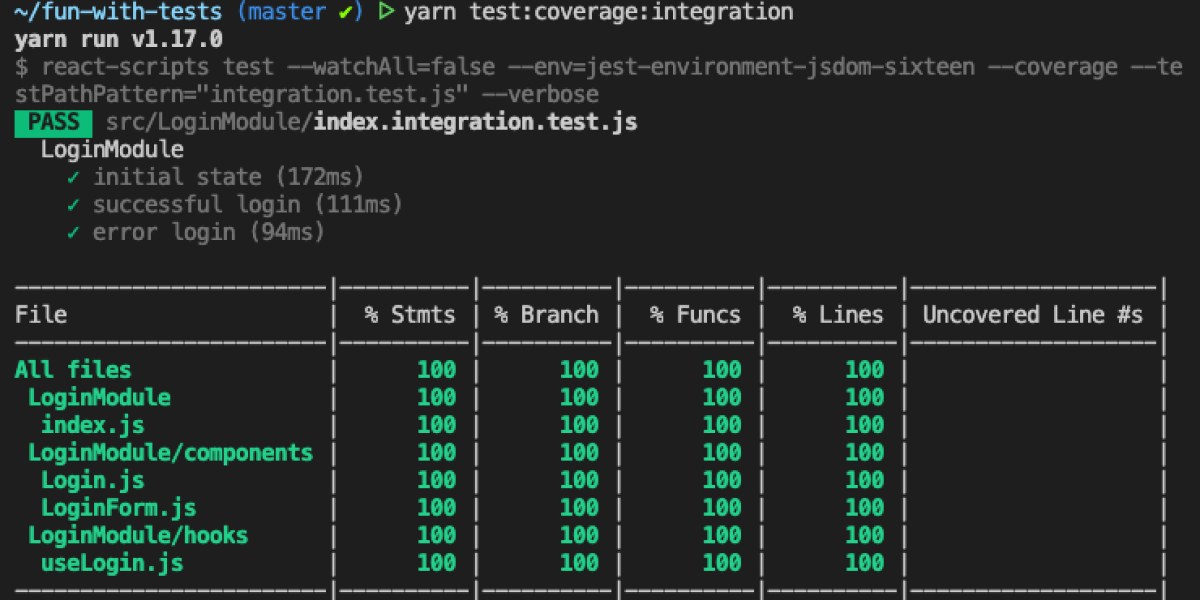The height and width of the screenshot is (600, 1200).
Task: Click the prompt arrow before yarn command
Action: click(x=385, y=13)
